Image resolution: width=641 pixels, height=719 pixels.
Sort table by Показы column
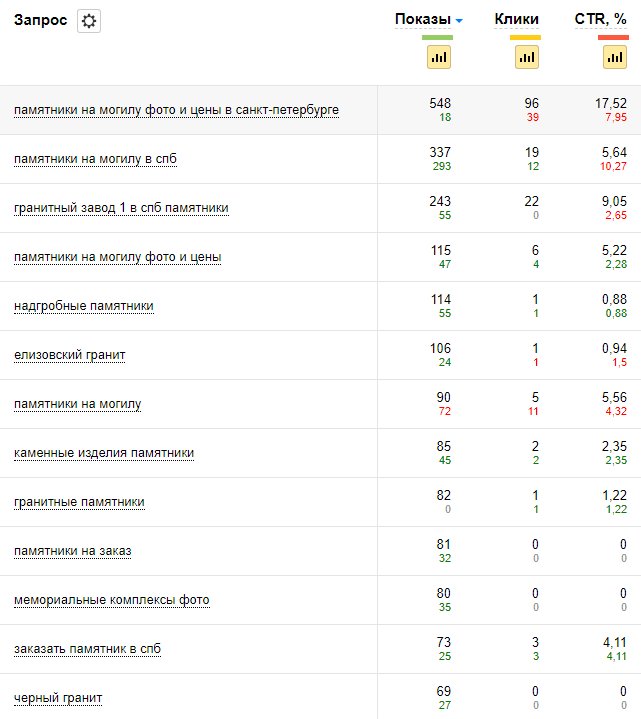[x=422, y=19]
